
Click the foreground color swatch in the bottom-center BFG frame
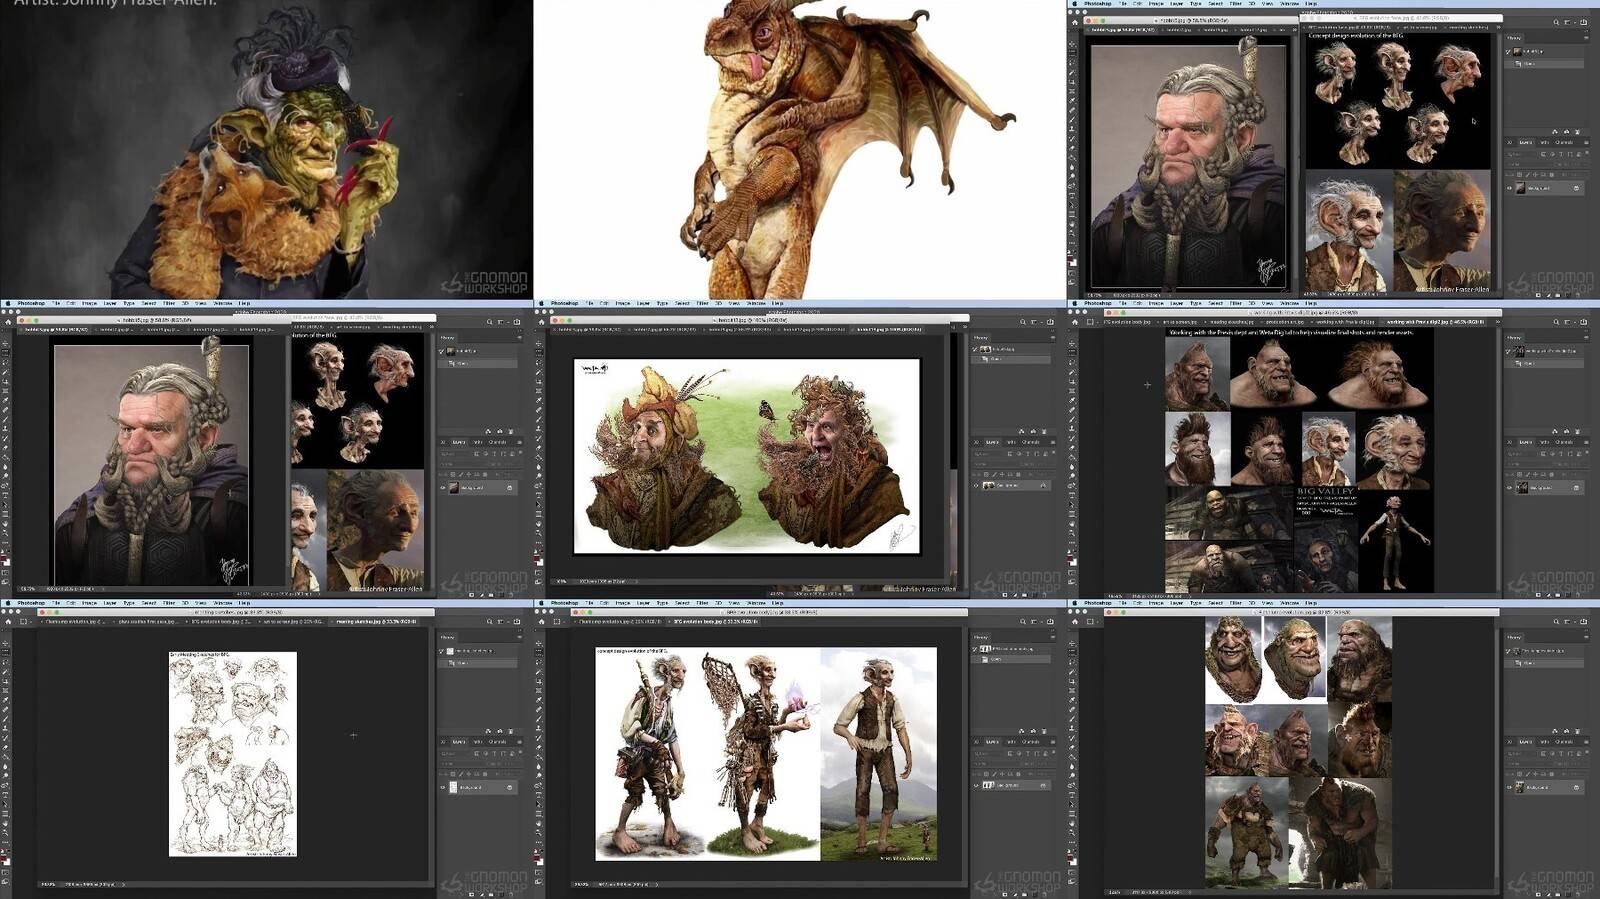537,857
